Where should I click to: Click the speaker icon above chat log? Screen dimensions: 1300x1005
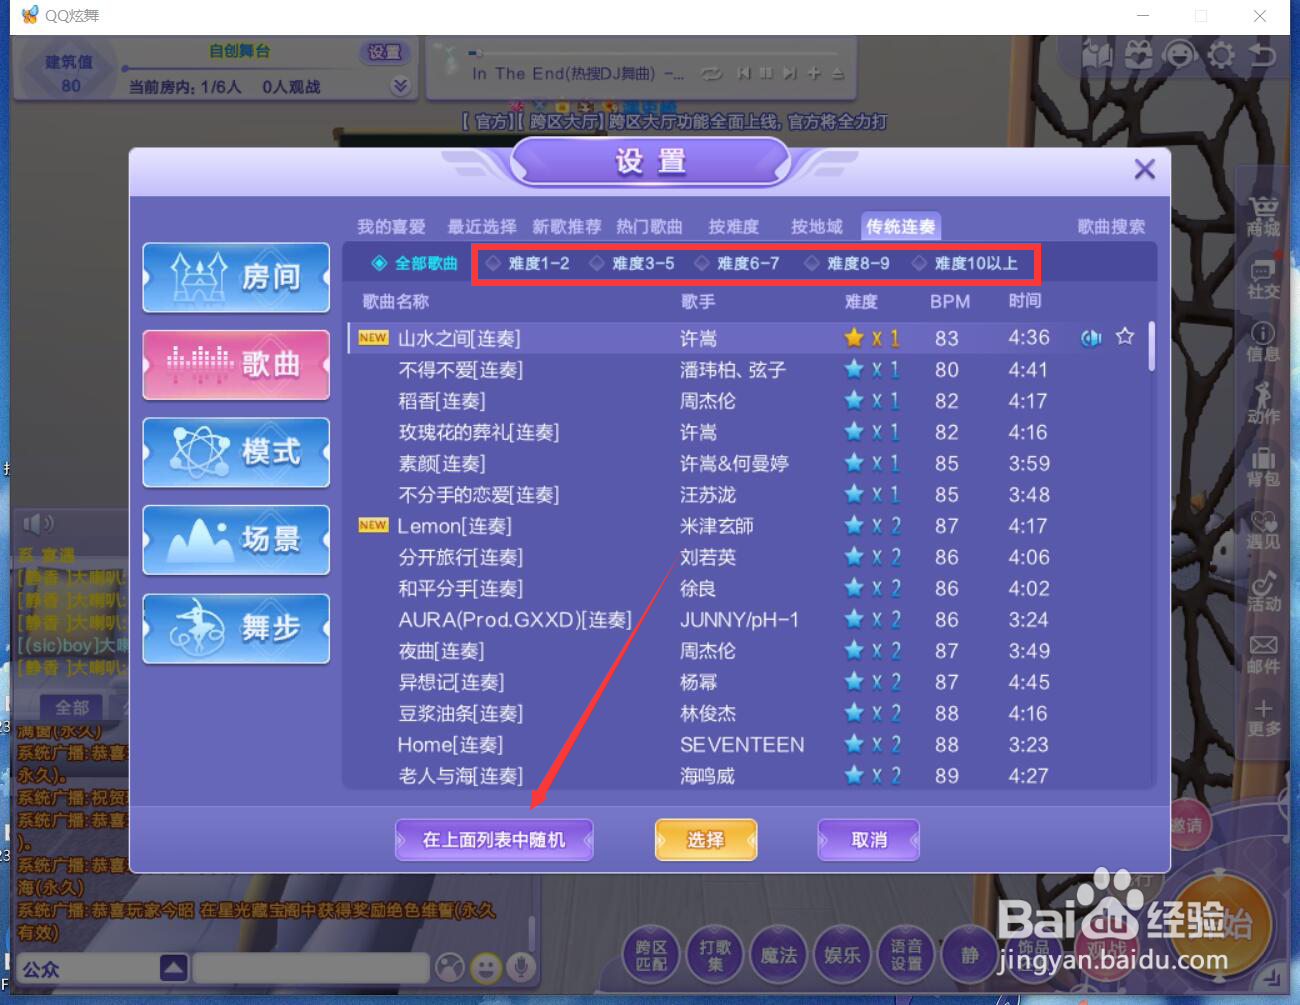click(38, 523)
